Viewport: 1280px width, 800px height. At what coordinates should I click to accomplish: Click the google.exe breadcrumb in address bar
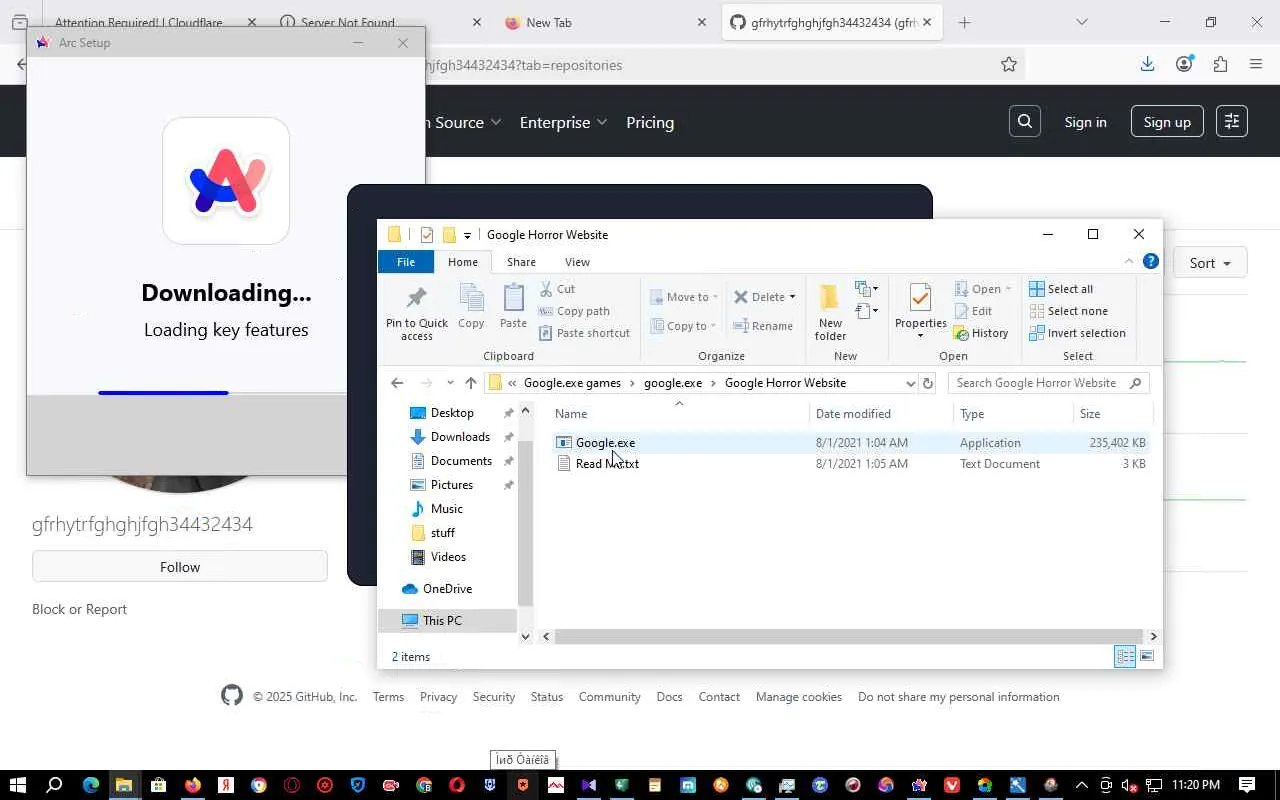pyautogui.click(x=673, y=383)
